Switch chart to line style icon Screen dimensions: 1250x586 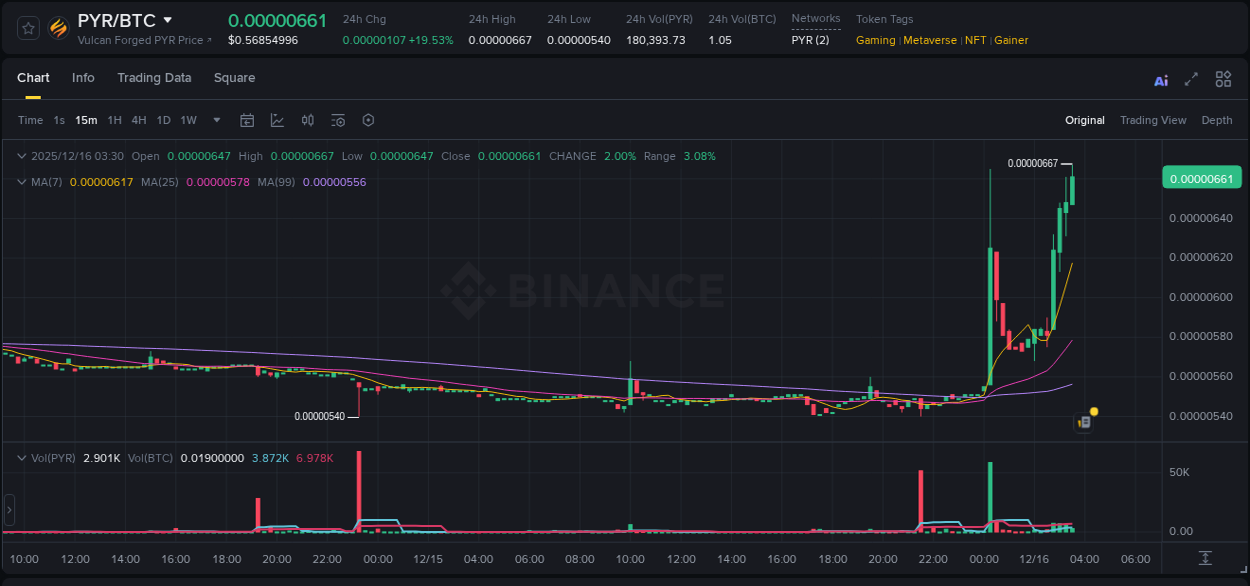tap(277, 120)
